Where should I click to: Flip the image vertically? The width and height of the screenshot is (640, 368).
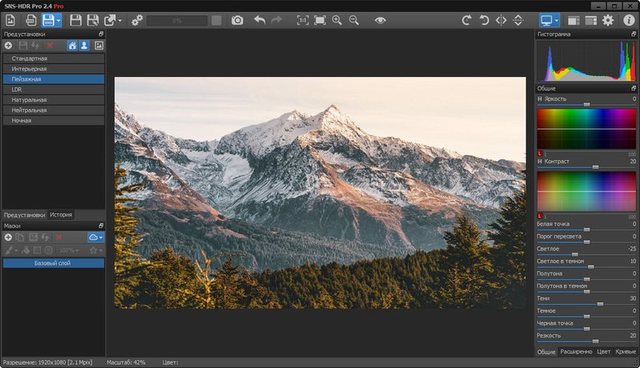518,20
